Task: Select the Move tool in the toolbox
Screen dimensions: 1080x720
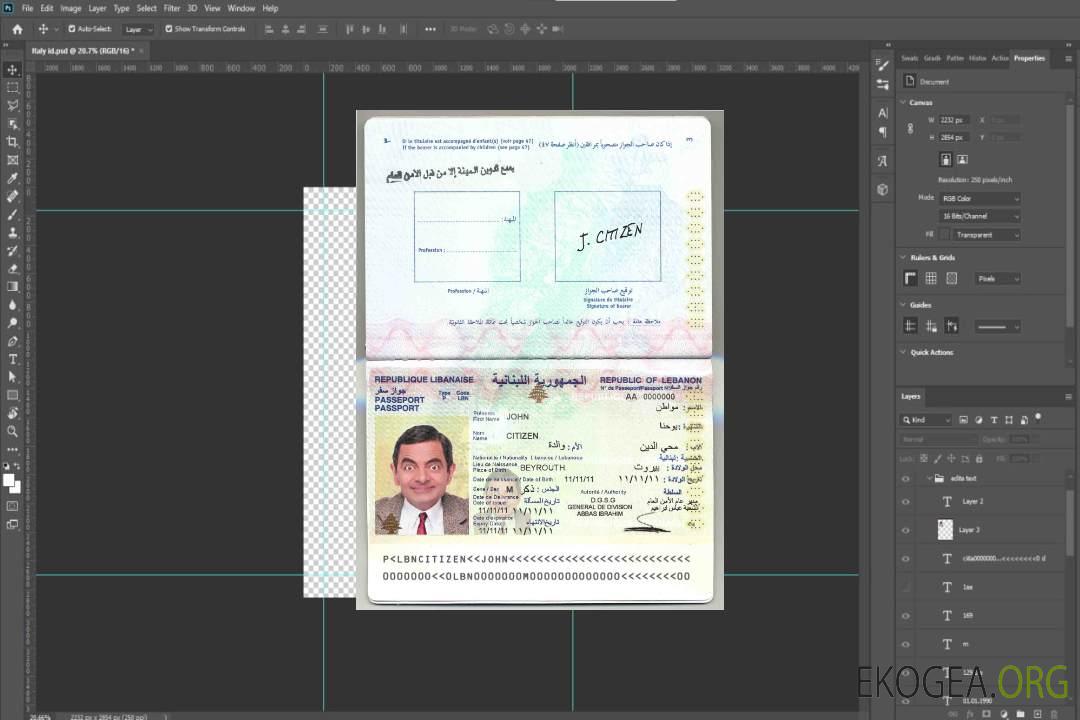Action: [x=12, y=70]
